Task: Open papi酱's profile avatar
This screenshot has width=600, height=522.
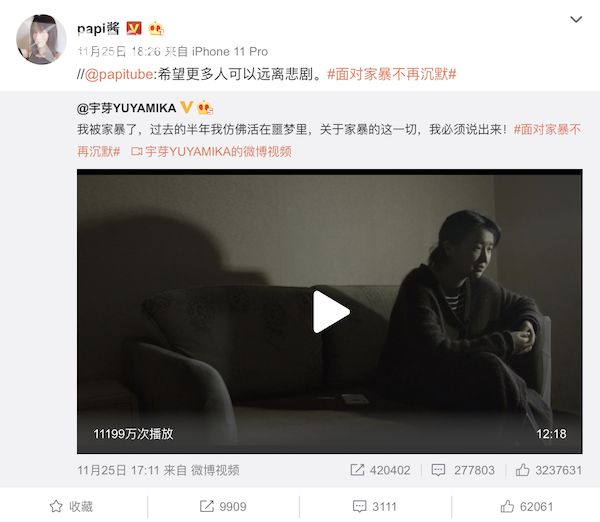Action: (41, 39)
